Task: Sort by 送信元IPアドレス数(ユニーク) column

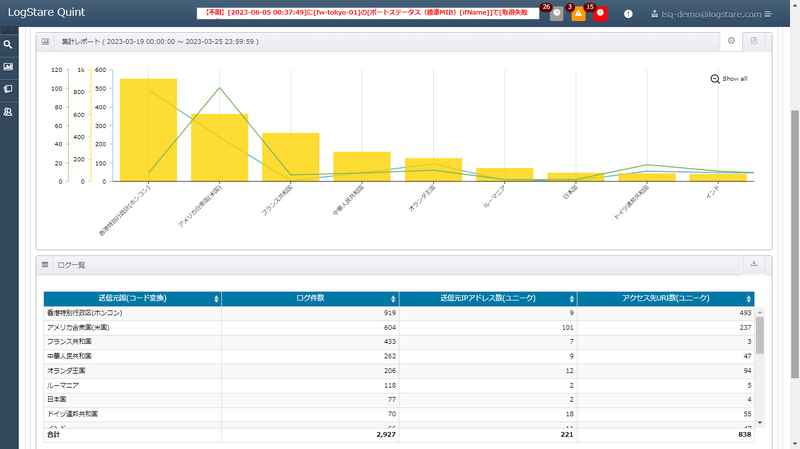Action: click(x=488, y=299)
